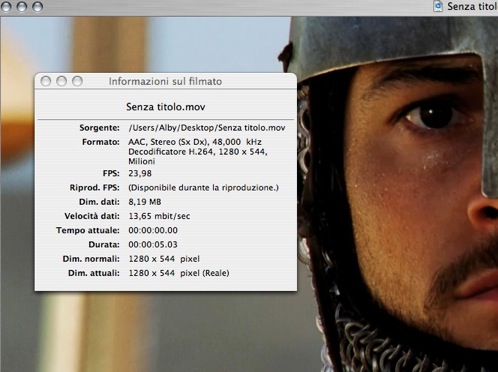
Task: Click the data size value 8,19 MB
Action: coord(145,202)
